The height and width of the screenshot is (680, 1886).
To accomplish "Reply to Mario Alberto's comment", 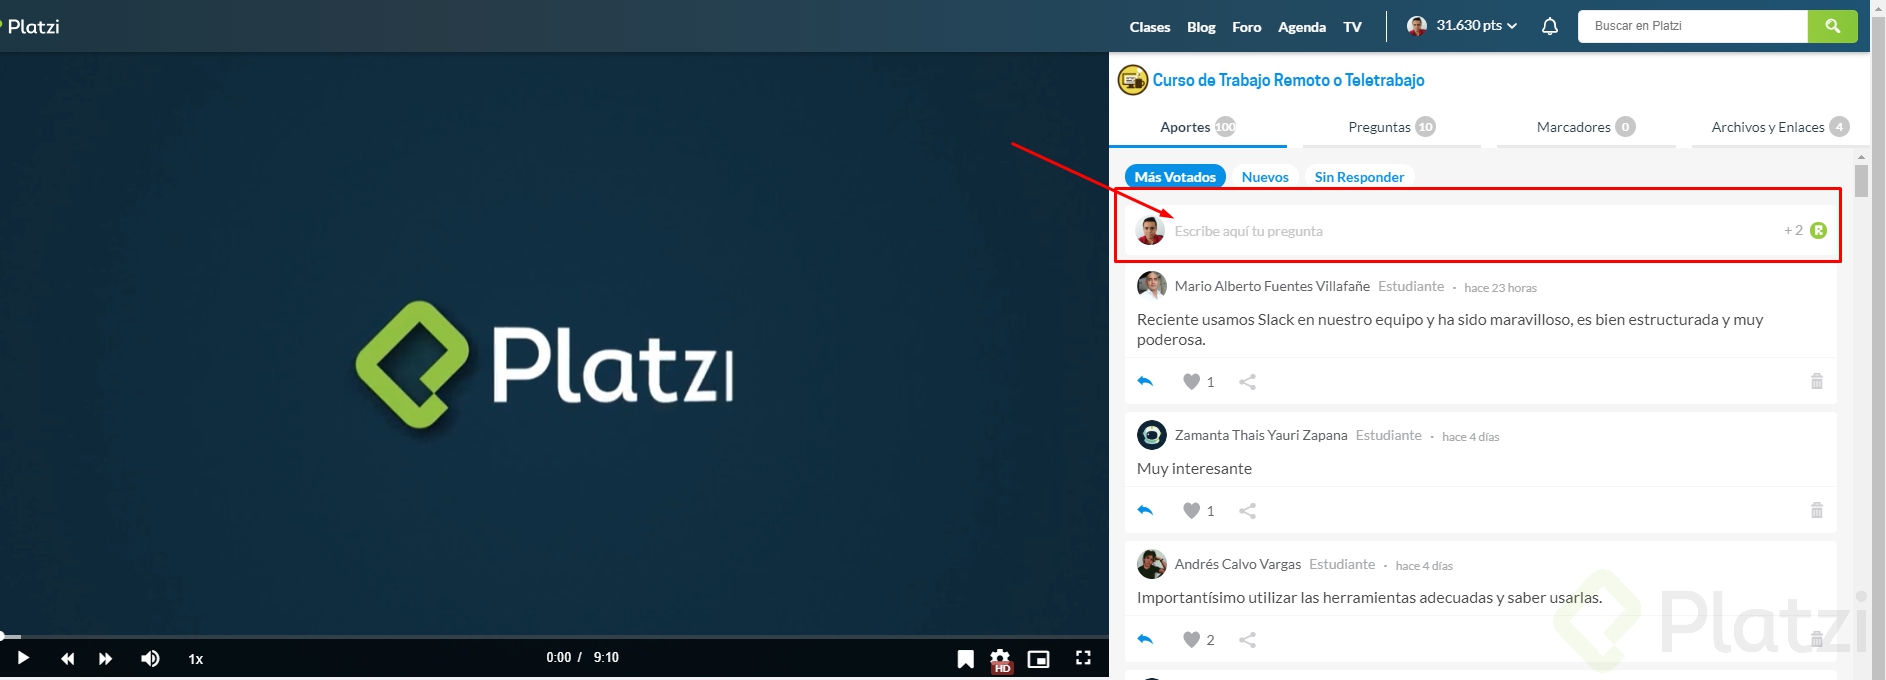I will tap(1146, 382).
